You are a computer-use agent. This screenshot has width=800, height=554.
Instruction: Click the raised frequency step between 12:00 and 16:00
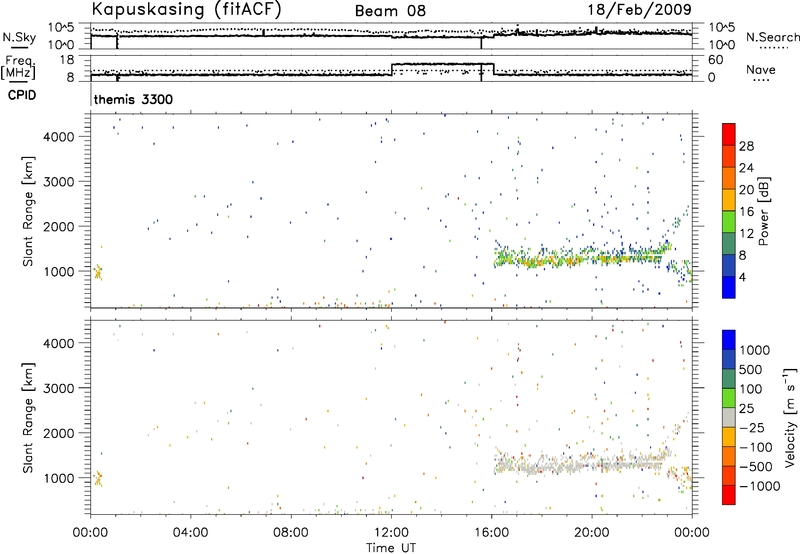tap(442, 64)
